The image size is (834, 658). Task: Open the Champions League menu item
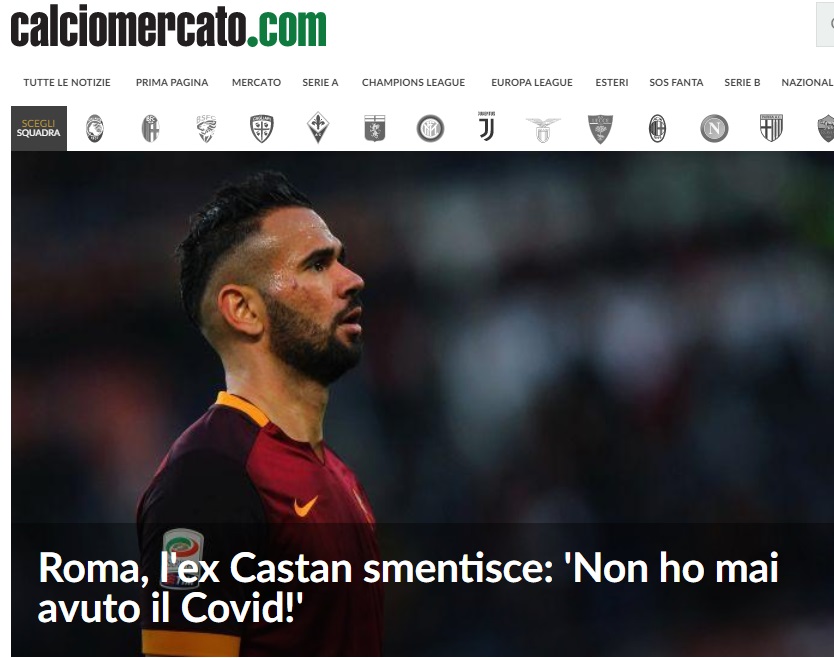(413, 82)
